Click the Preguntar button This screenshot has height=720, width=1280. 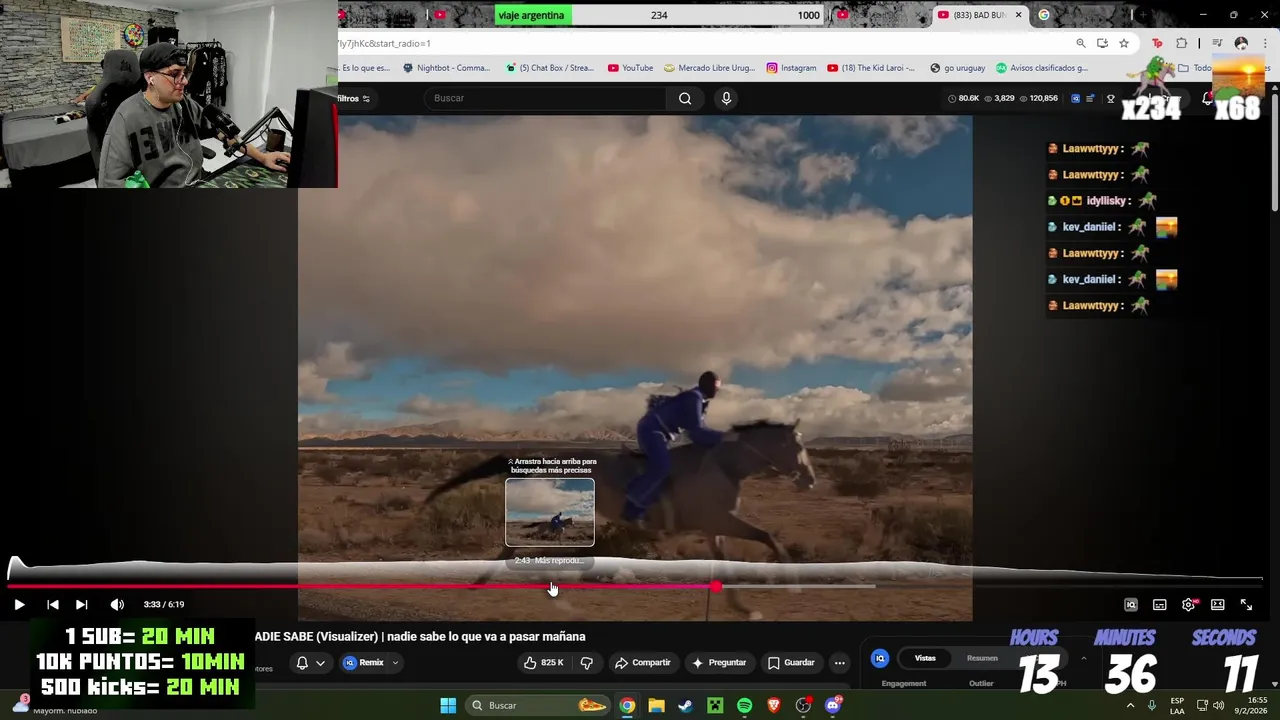coord(719,662)
